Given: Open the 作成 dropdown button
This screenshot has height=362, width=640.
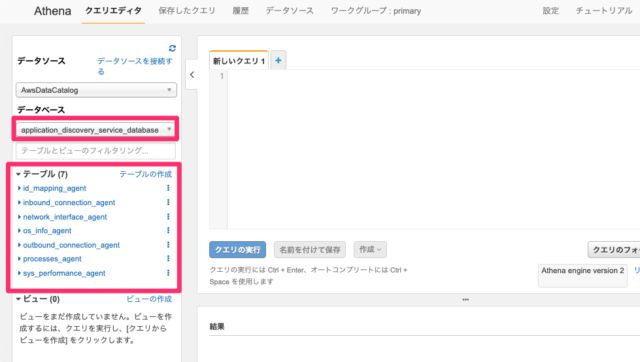Looking at the screenshot, I should tap(370, 249).
